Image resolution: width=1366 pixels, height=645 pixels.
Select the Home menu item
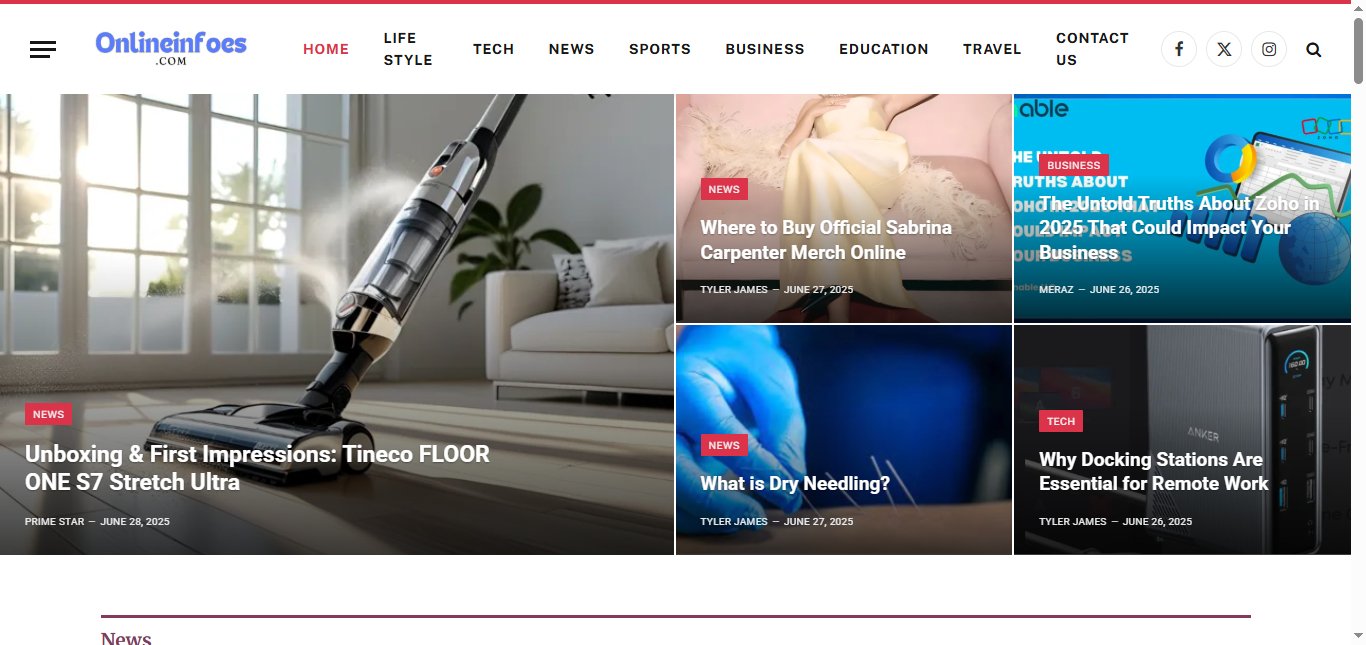(326, 49)
